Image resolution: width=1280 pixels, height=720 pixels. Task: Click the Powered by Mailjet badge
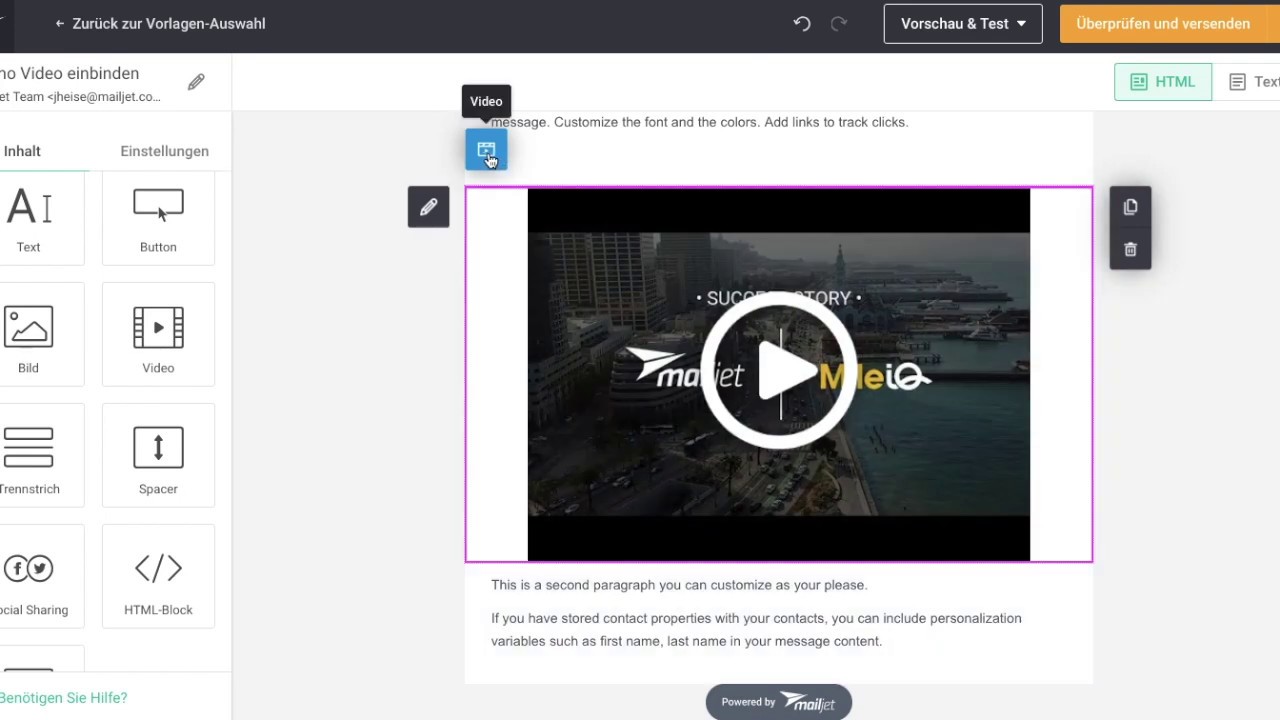click(x=779, y=702)
